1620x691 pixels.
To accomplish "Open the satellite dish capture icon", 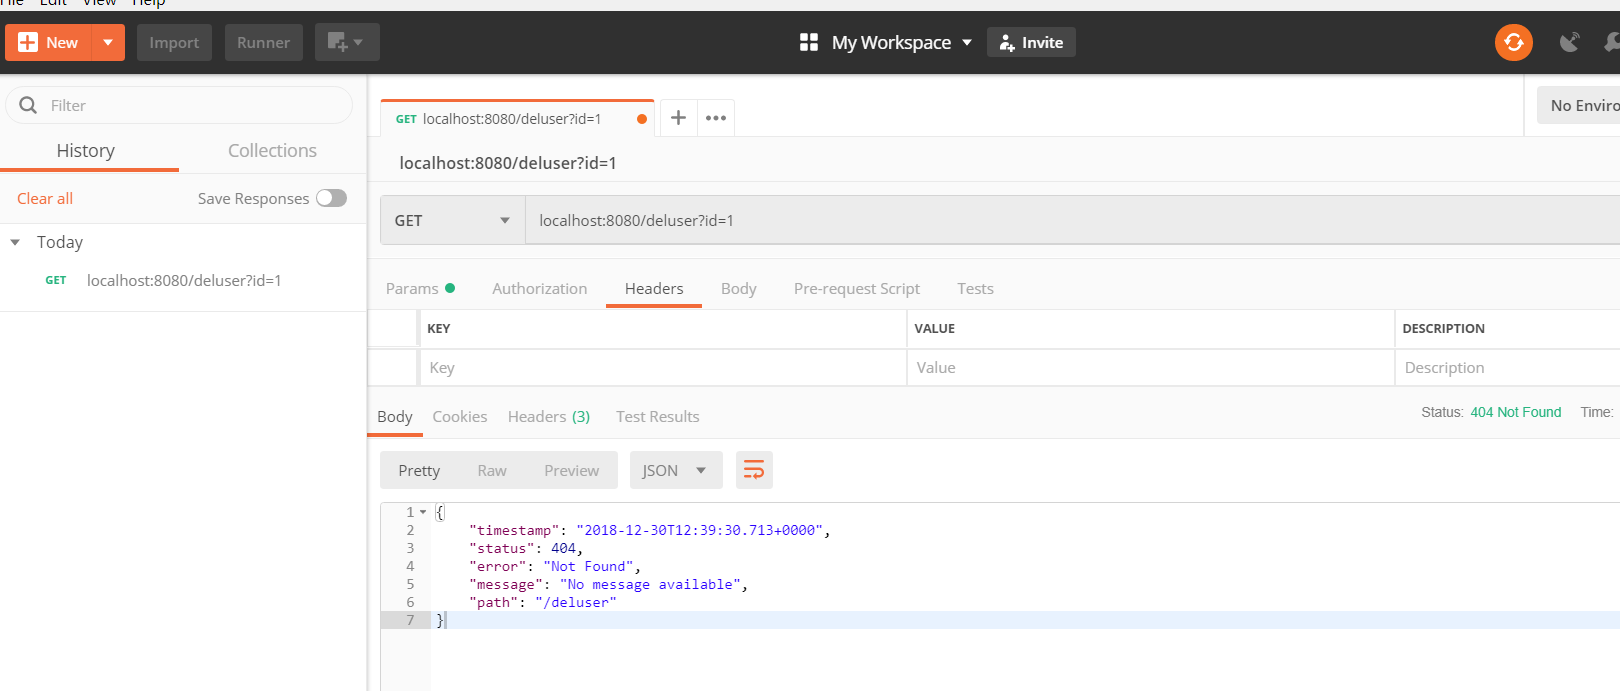I will (1569, 42).
